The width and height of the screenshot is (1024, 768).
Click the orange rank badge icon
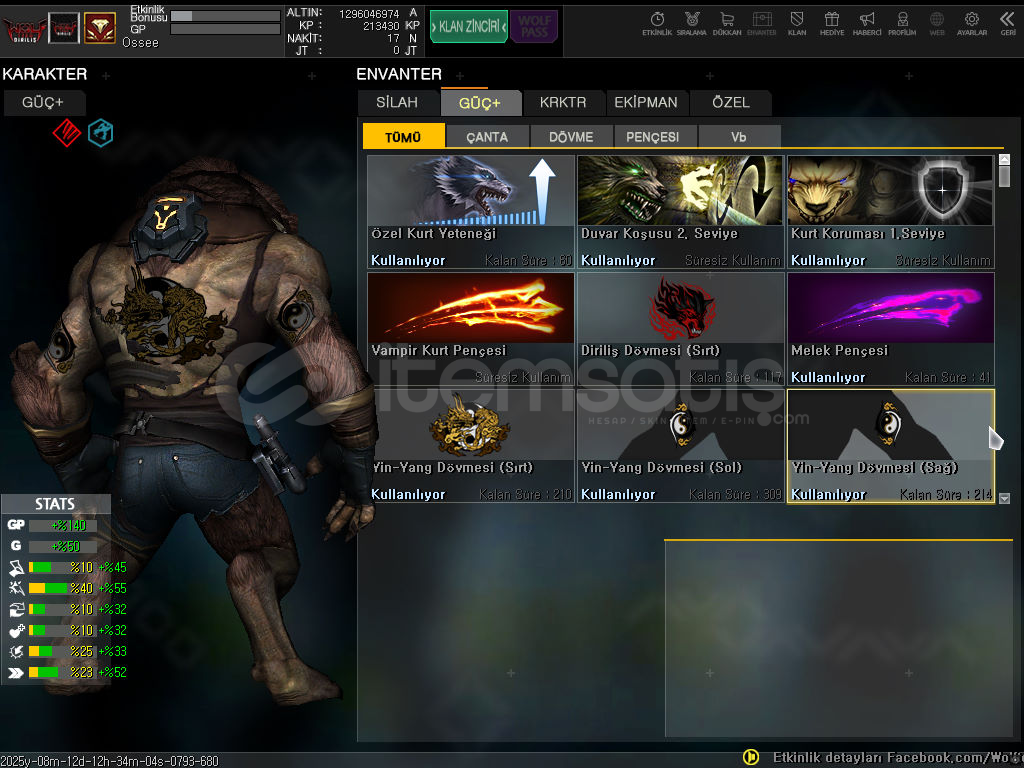coord(100,28)
